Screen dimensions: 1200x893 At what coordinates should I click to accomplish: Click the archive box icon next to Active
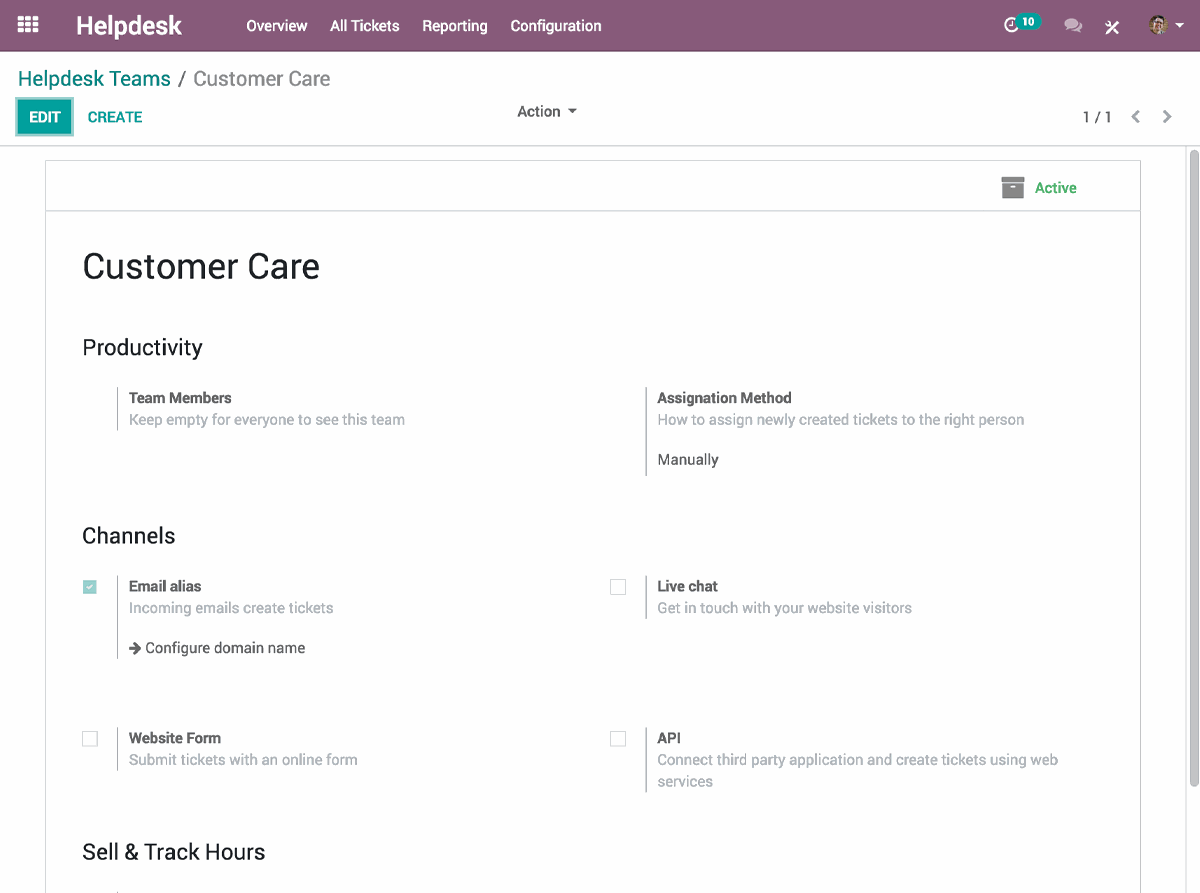(1013, 188)
